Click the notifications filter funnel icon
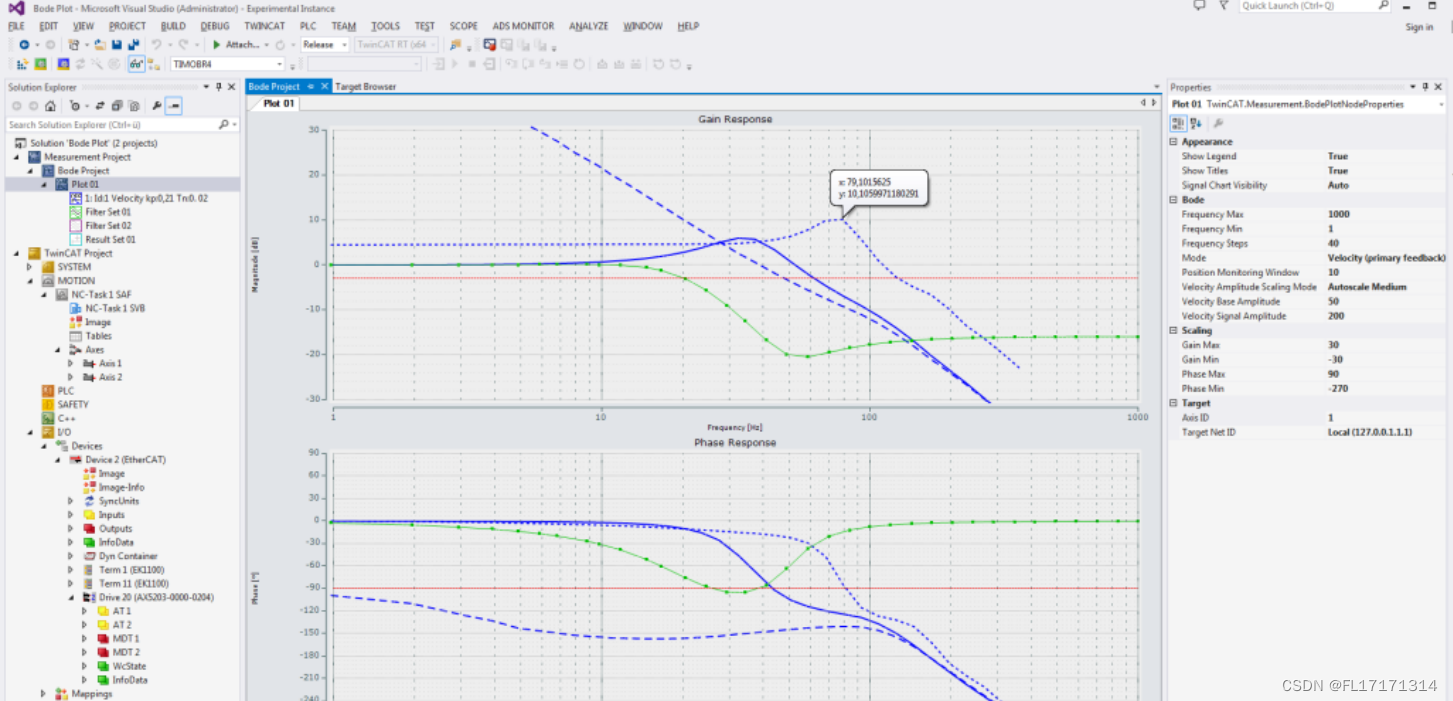 1223,6
